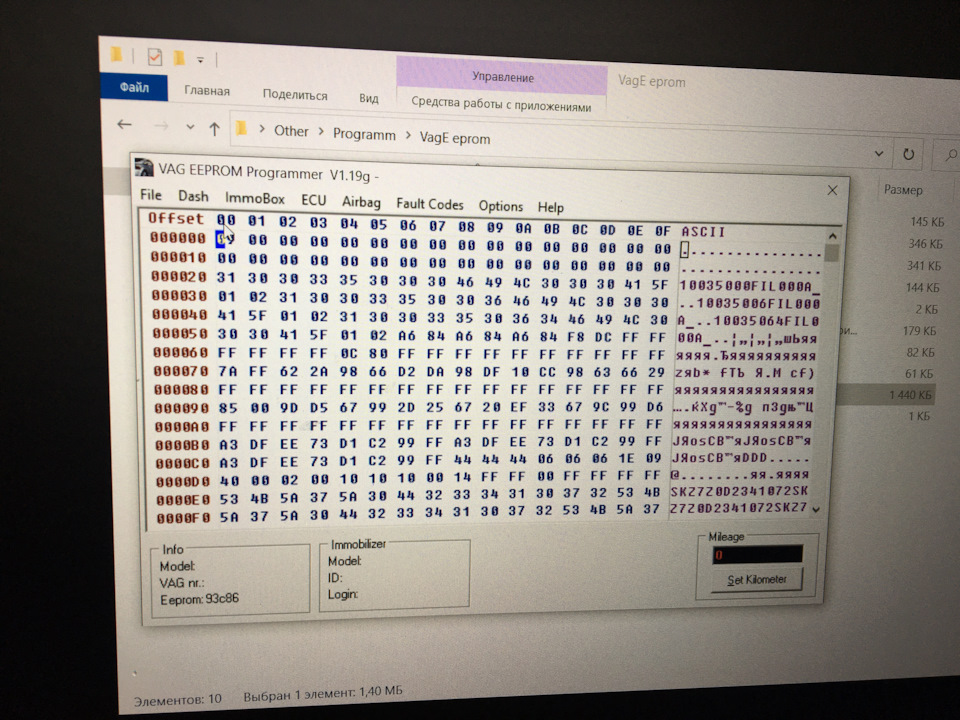Open the Поделиться ribbon tab
This screenshot has height=720, width=960.
pyautogui.click(x=294, y=94)
